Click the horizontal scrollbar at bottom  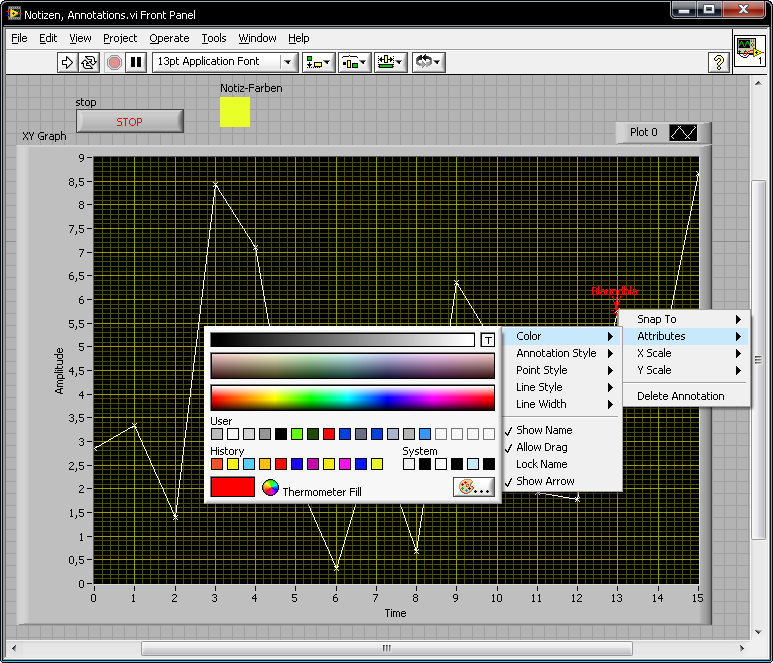(386, 648)
